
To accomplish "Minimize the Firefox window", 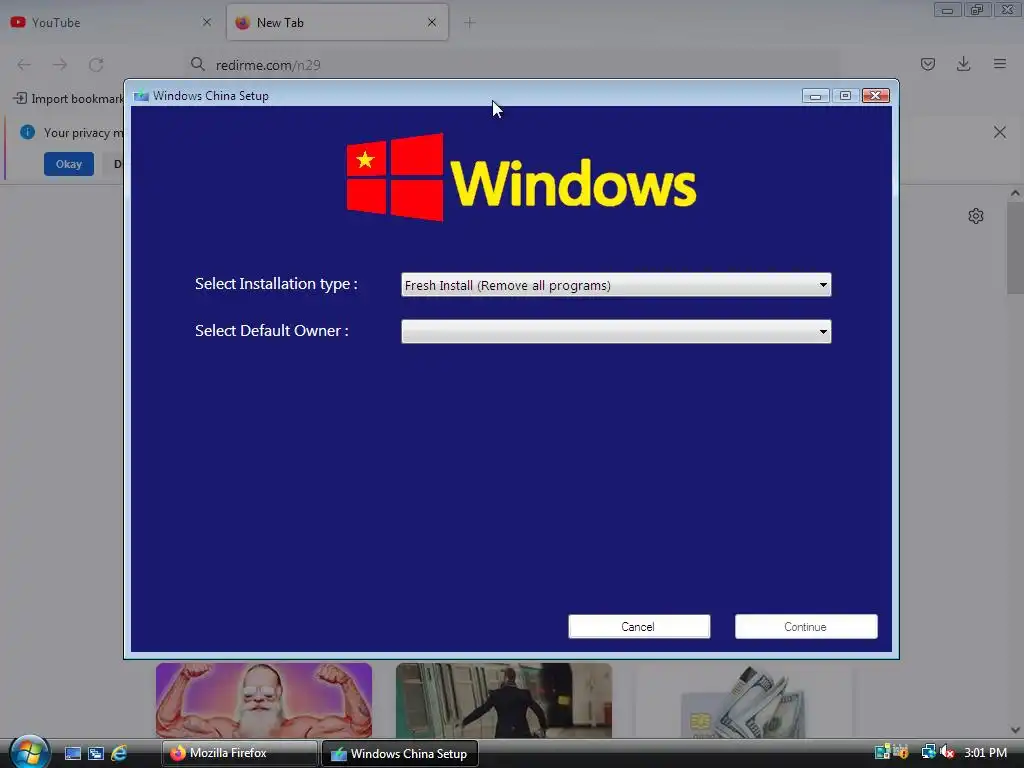I will tap(947, 10).
